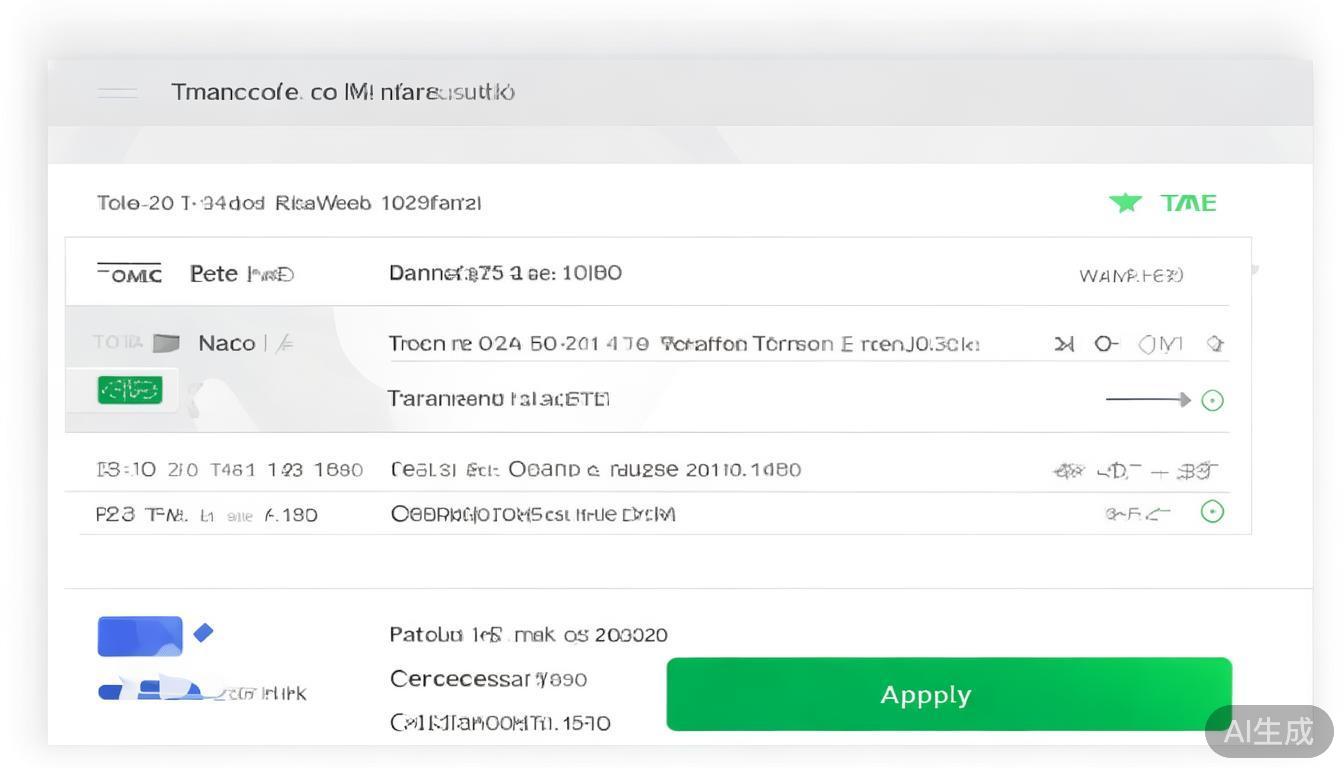The width and height of the screenshot is (1344, 768).
Task: Click the gray folder icon beside Naco
Action: click(x=166, y=344)
